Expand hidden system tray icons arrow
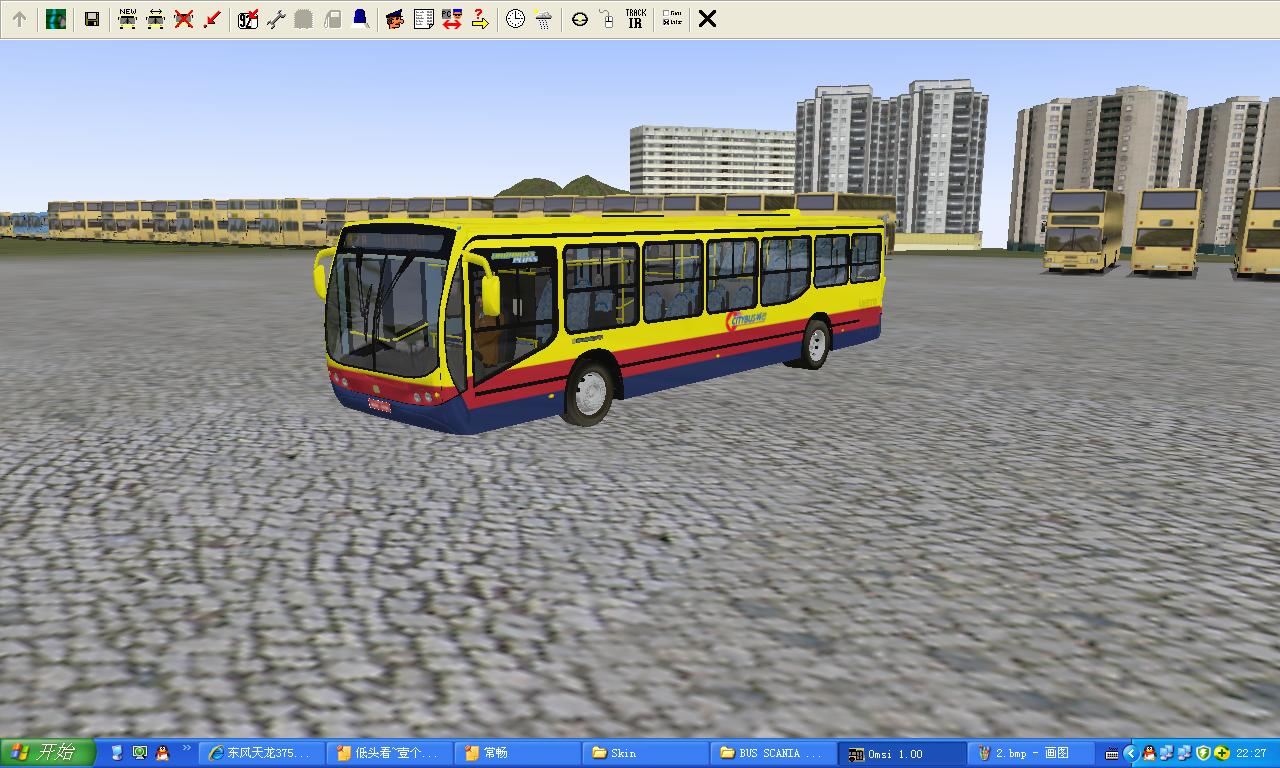Image resolution: width=1280 pixels, height=768 pixels. 1131,753
